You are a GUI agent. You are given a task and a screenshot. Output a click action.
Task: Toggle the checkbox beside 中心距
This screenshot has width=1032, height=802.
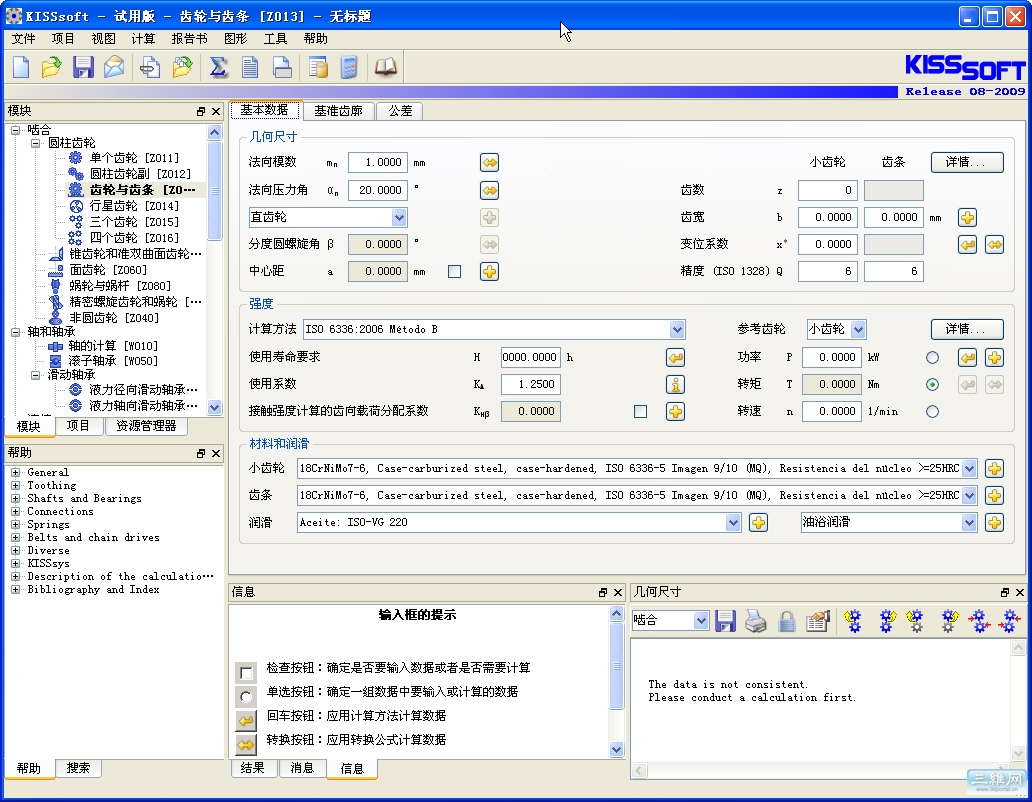454,271
